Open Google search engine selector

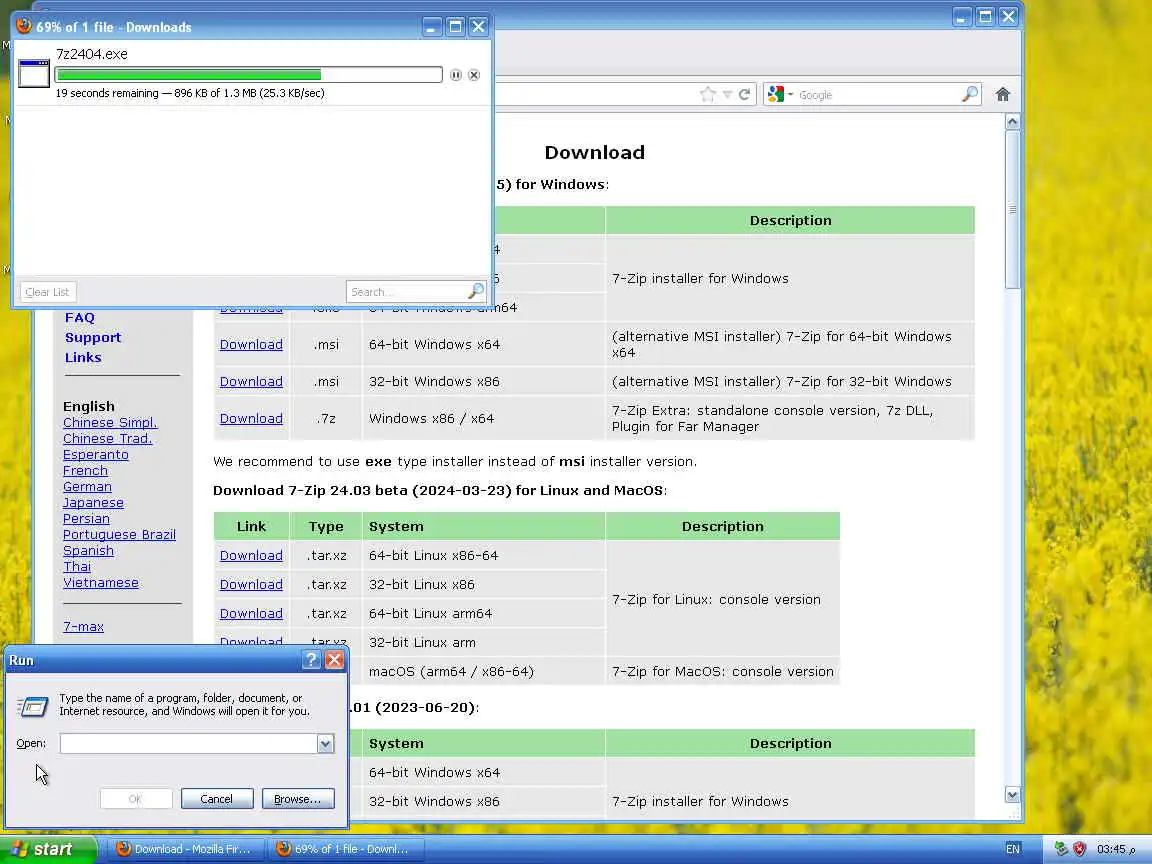pos(780,95)
